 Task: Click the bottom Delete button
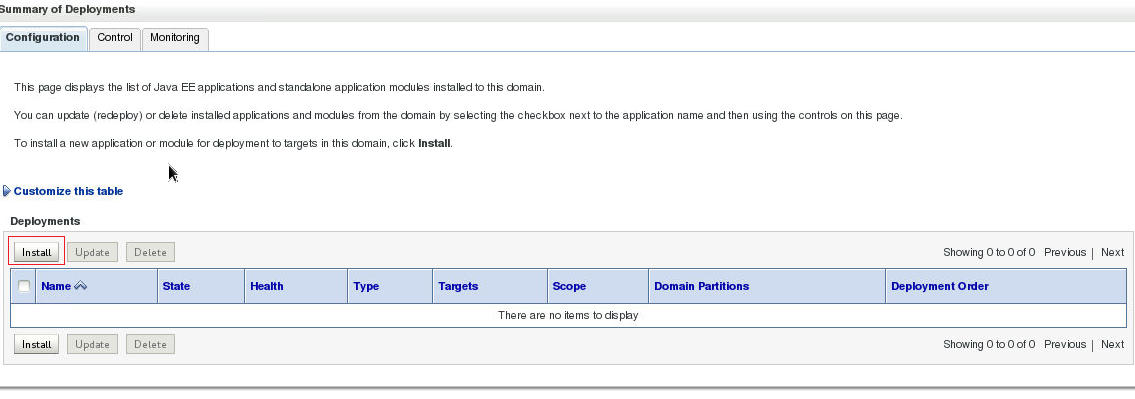pyautogui.click(x=150, y=344)
